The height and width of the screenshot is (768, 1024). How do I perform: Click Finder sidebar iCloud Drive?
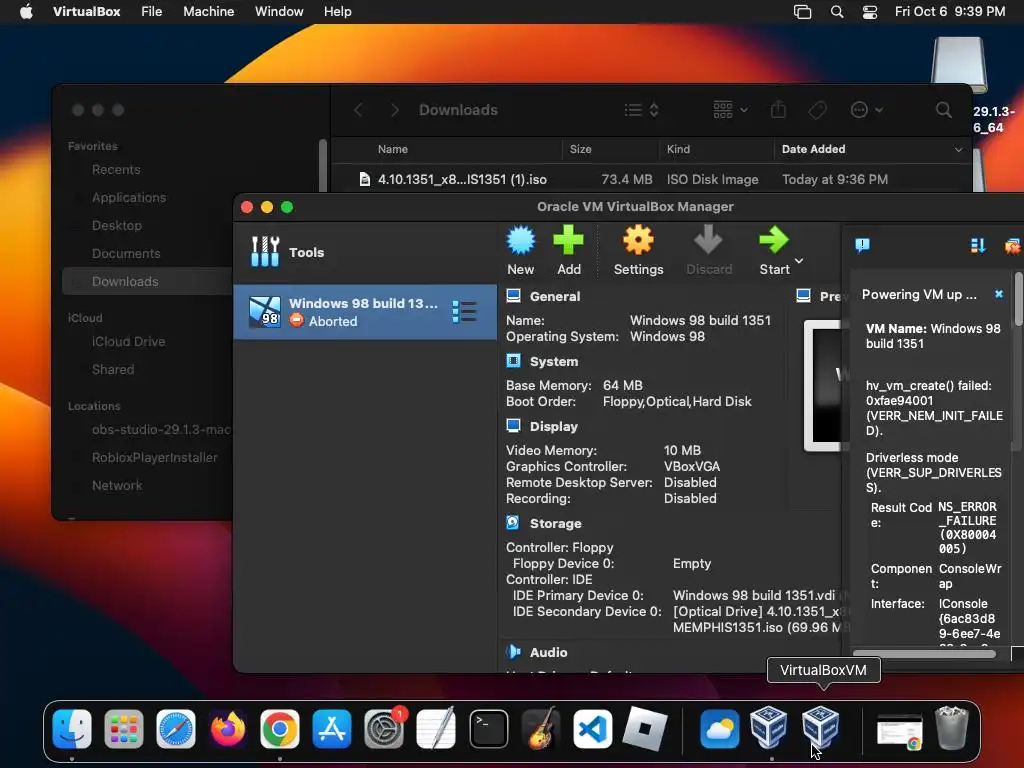coord(128,342)
